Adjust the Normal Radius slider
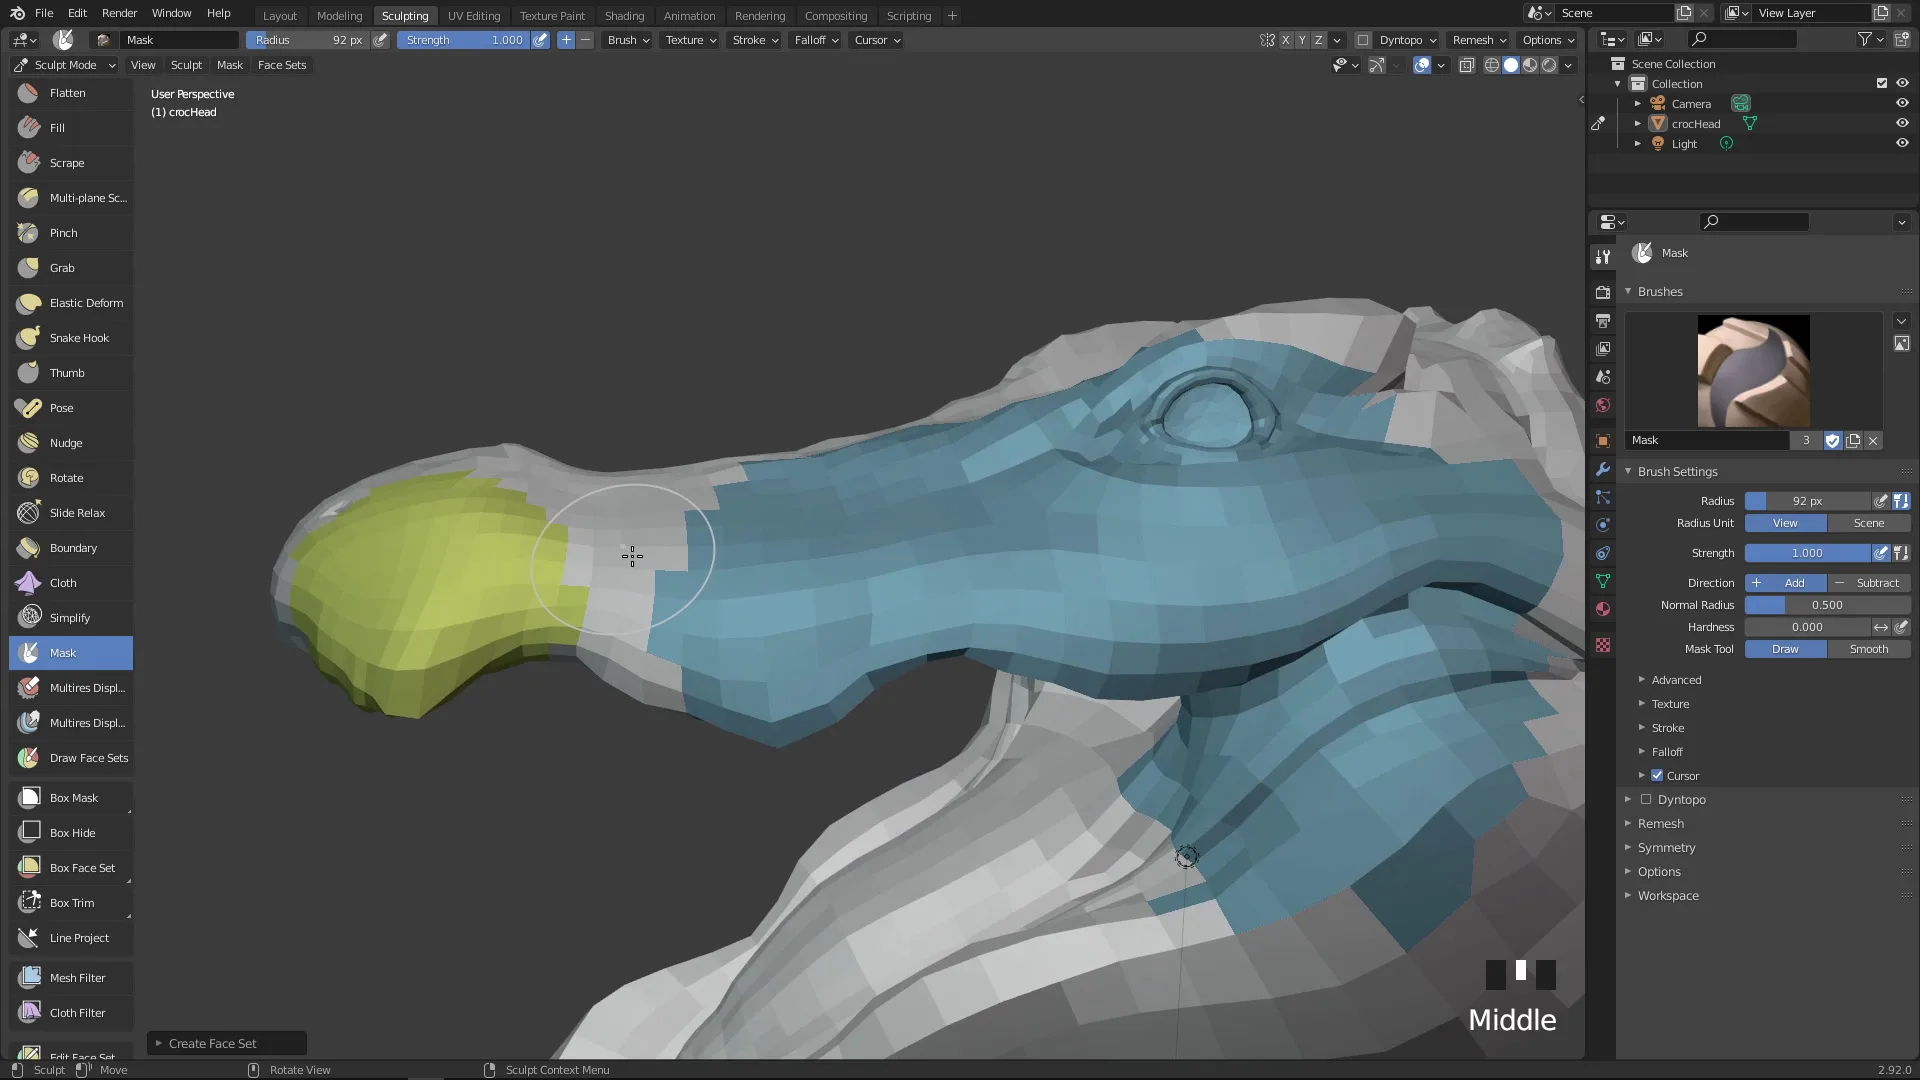 pyautogui.click(x=1826, y=605)
